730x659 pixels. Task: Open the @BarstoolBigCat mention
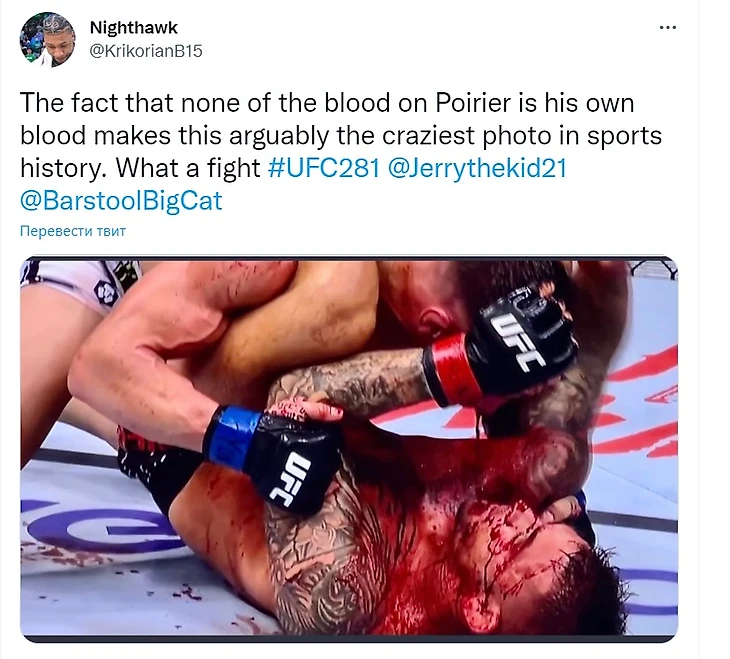[x=122, y=201]
